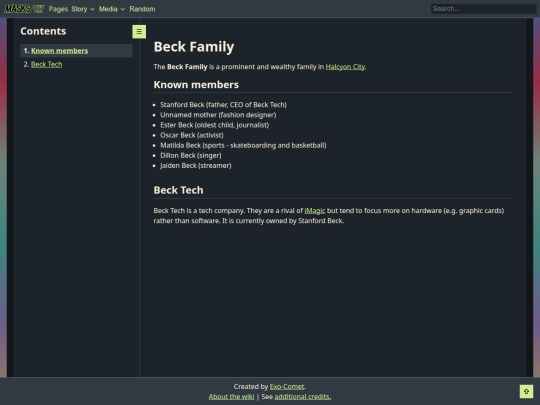Focus the Search input field
Viewport: 540px width, 405px height.
coord(483,9)
